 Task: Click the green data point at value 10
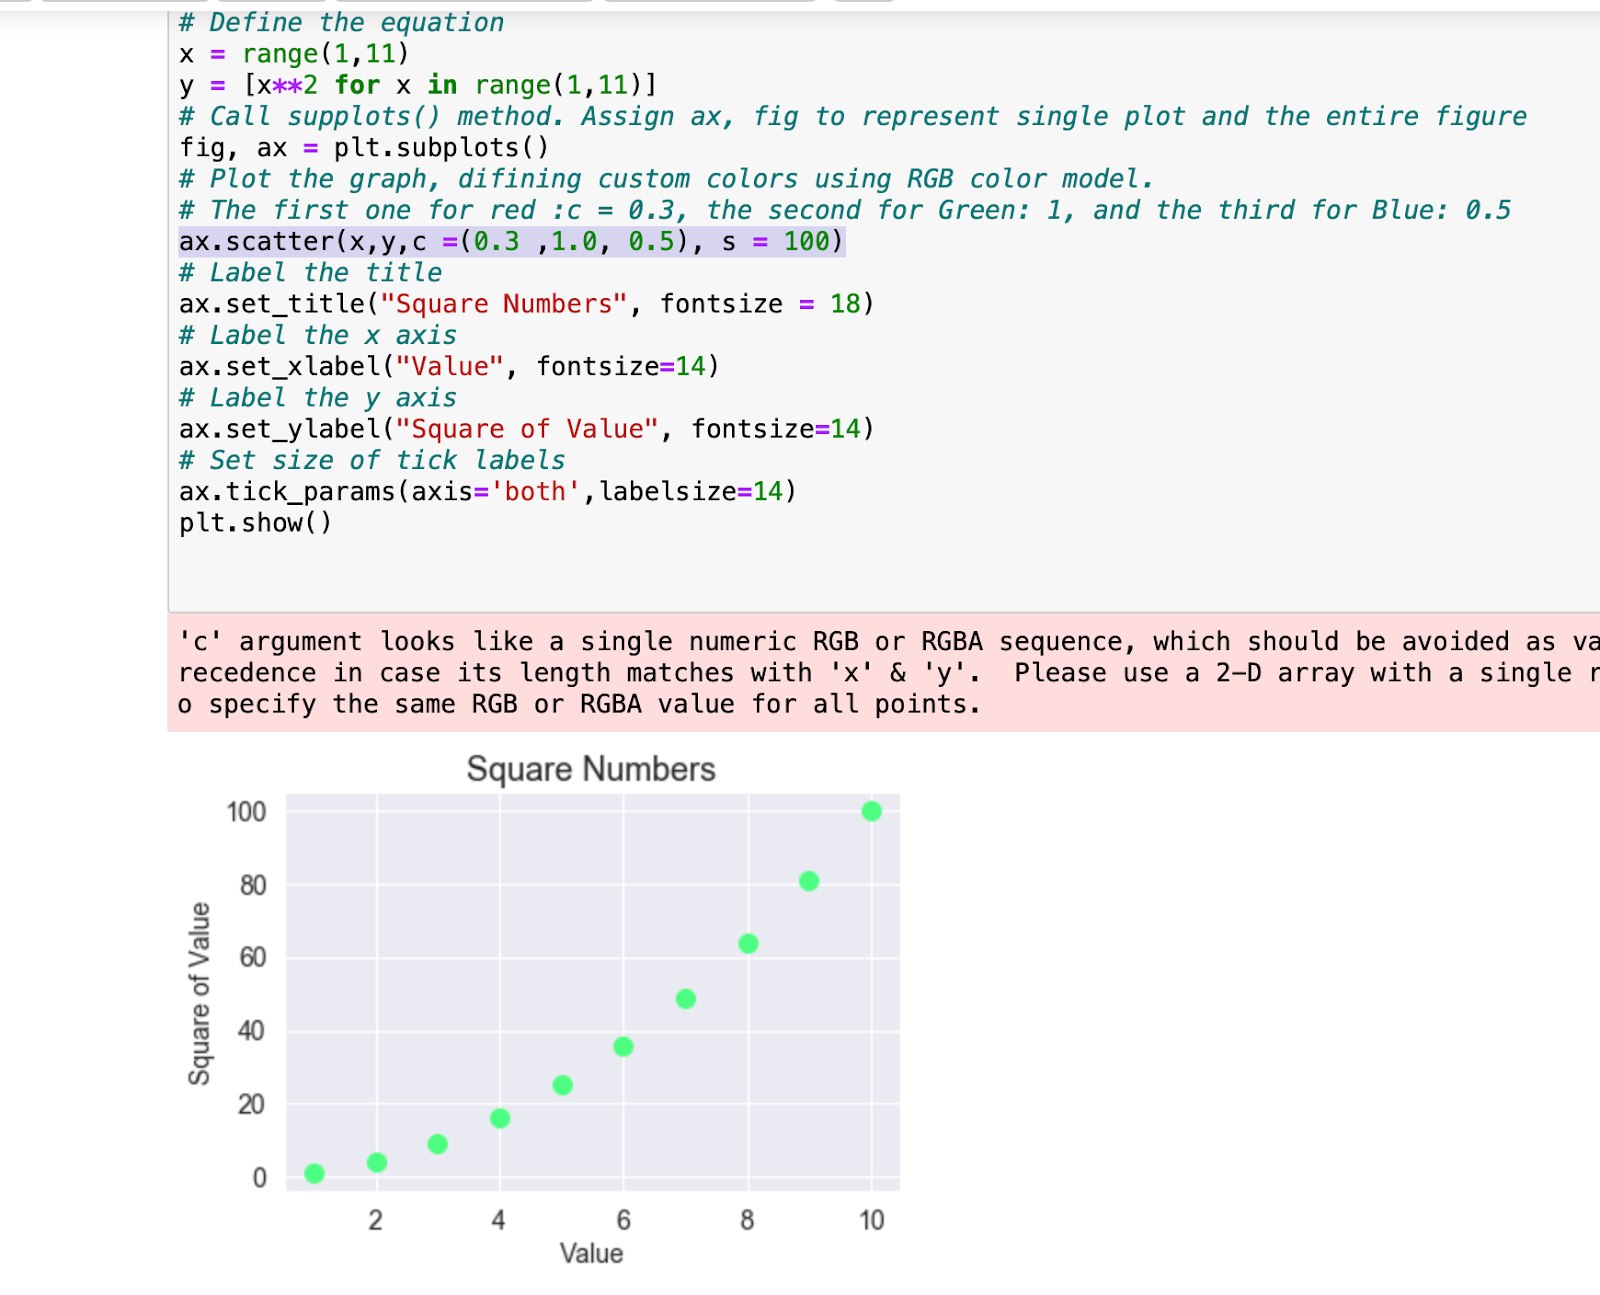[x=871, y=811]
